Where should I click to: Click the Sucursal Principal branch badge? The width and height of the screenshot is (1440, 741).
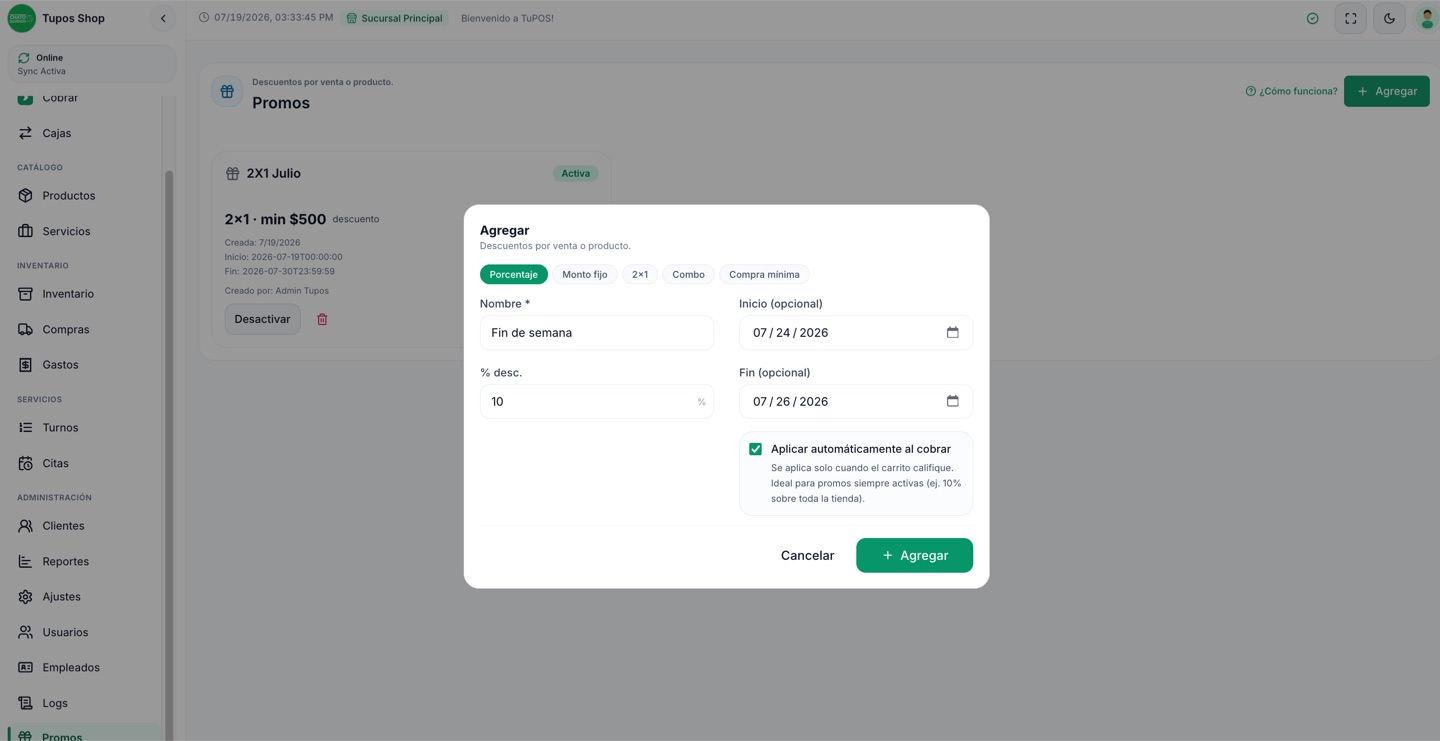395,18
